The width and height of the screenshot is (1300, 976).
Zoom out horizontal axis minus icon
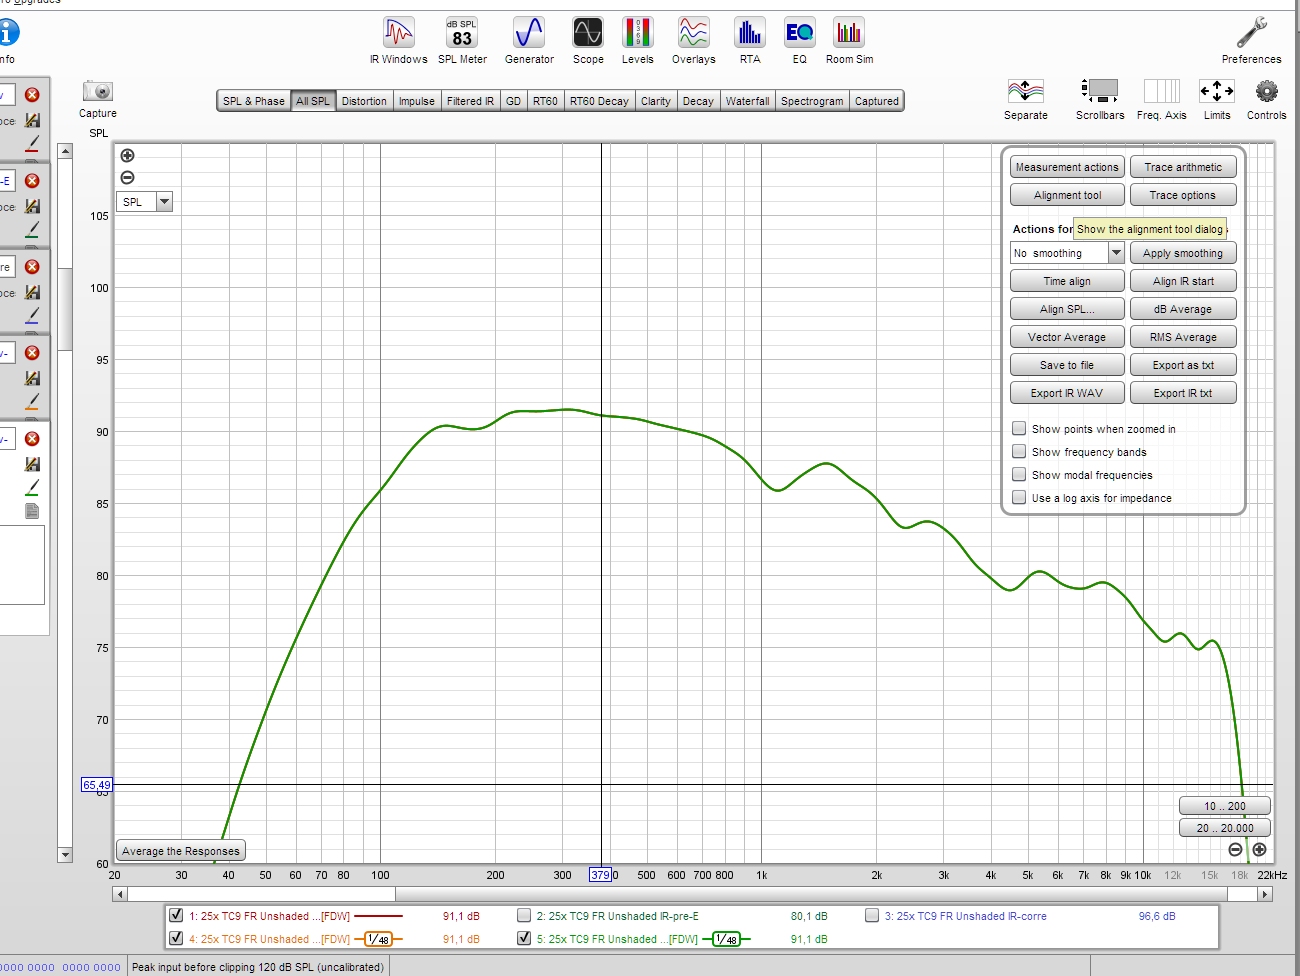point(1235,849)
